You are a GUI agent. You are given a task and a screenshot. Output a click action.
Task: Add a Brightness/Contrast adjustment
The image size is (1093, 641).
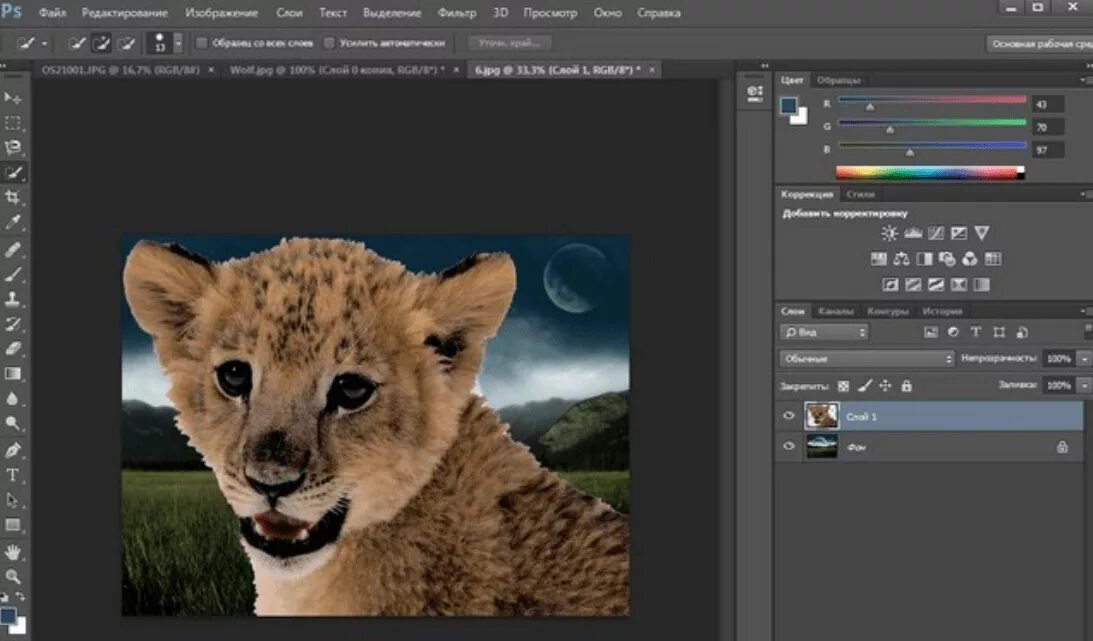tap(889, 233)
